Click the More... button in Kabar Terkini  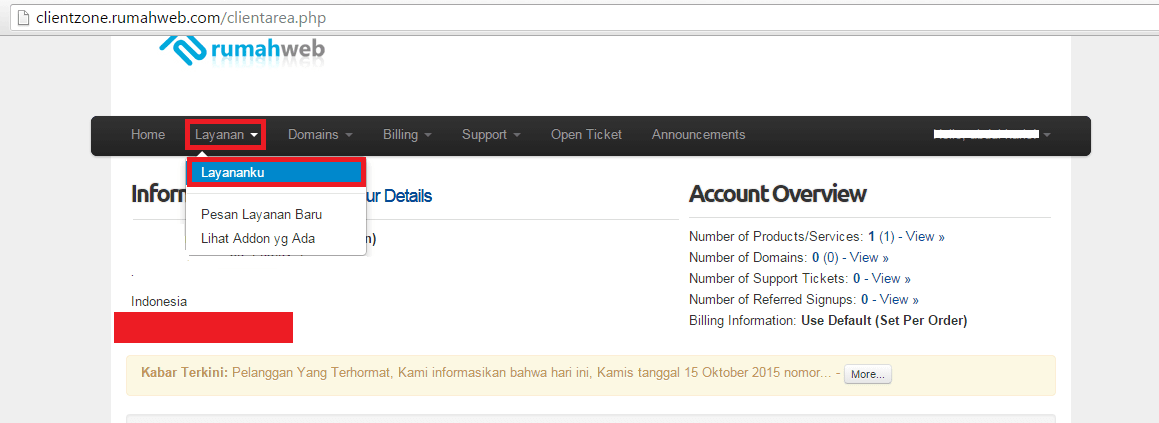tap(868, 374)
